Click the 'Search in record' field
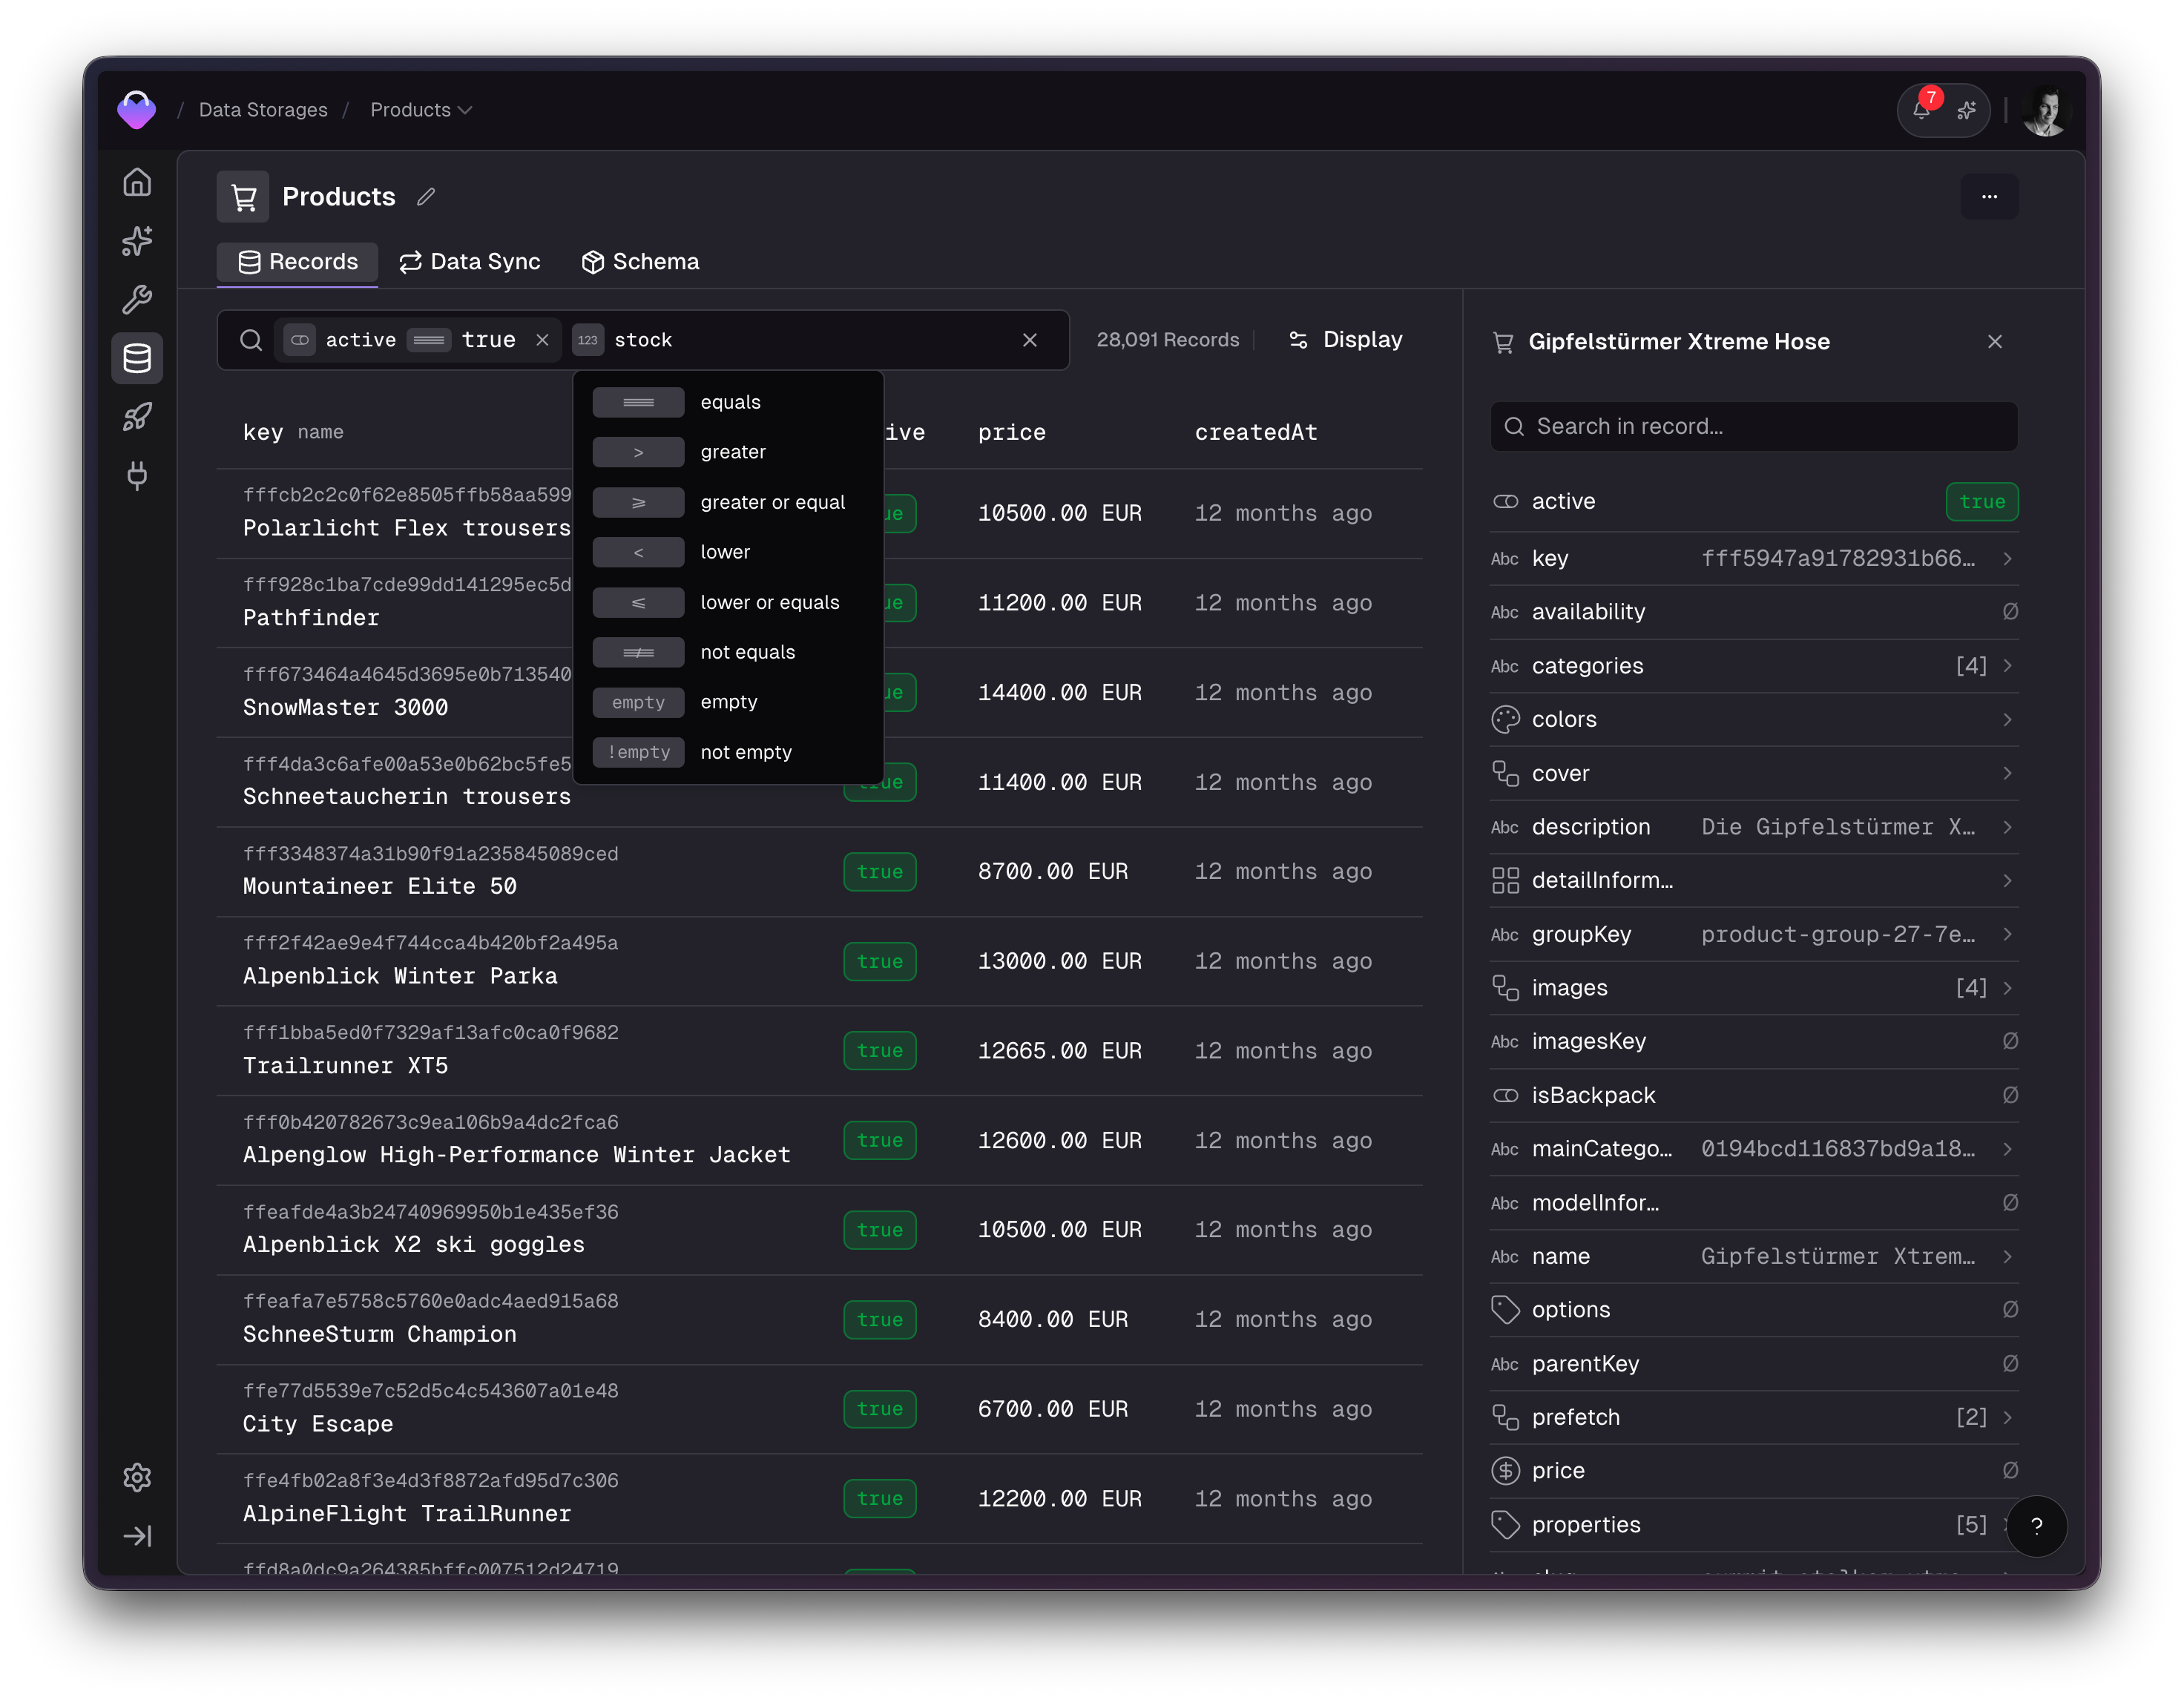 tap(1752, 426)
